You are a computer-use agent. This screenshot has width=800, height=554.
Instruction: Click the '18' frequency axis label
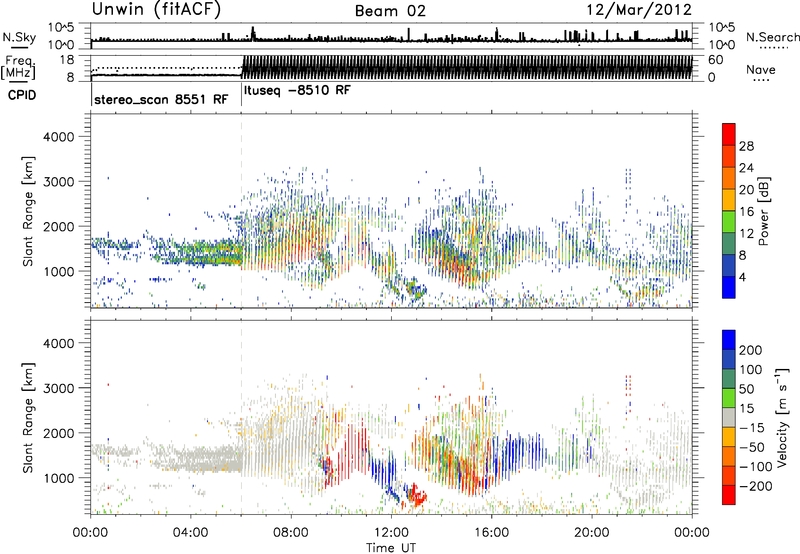pyautogui.click(x=66, y=60)
